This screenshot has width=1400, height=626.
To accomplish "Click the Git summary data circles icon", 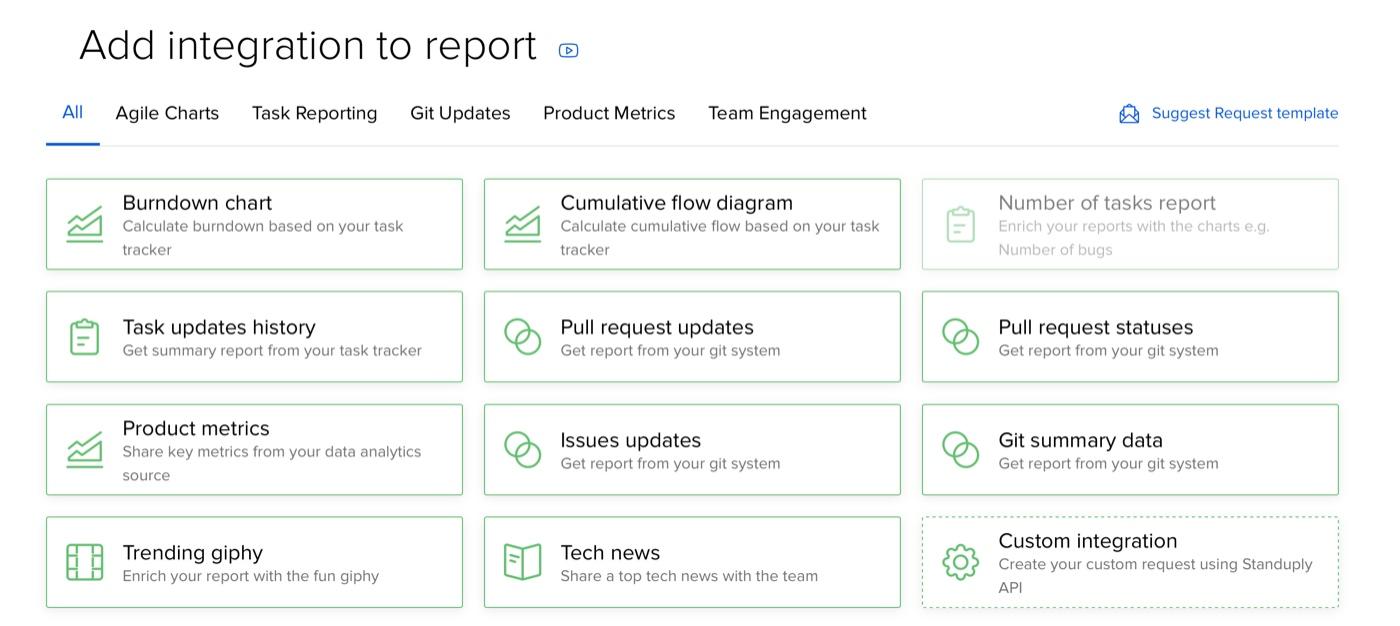I will 961,450.
